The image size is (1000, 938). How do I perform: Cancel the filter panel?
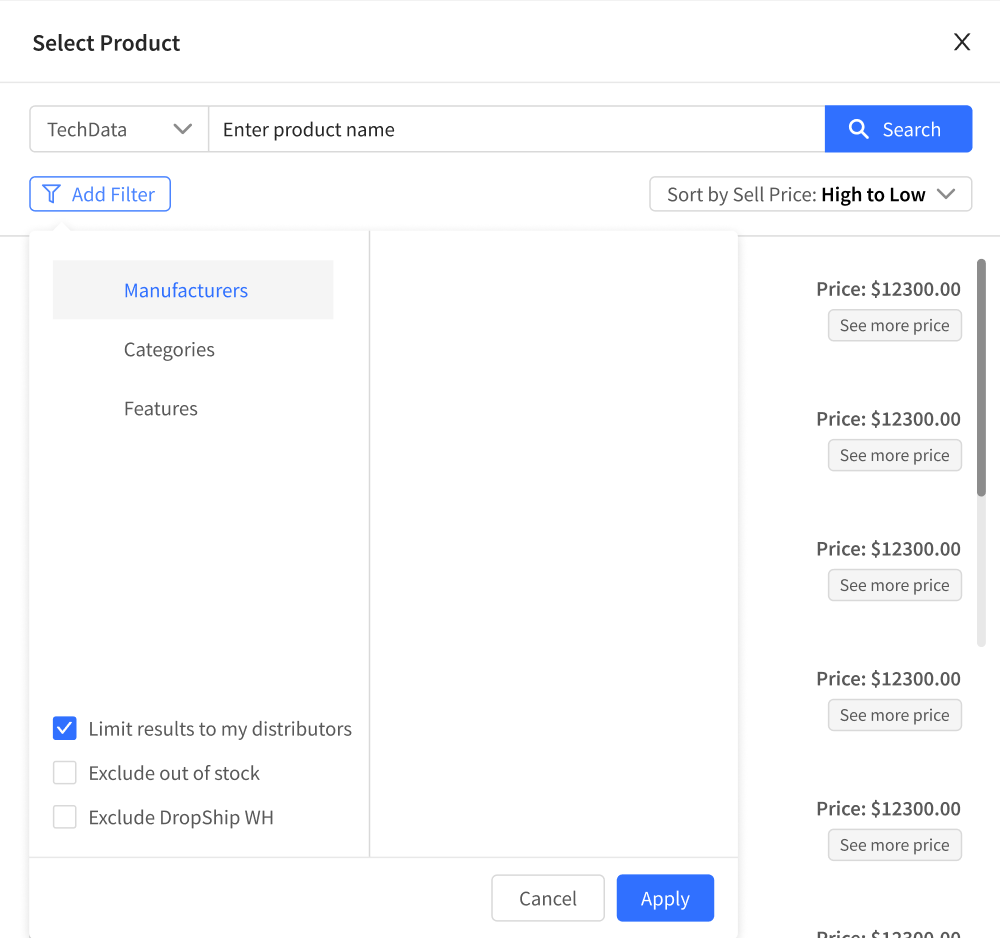(548, 898)
